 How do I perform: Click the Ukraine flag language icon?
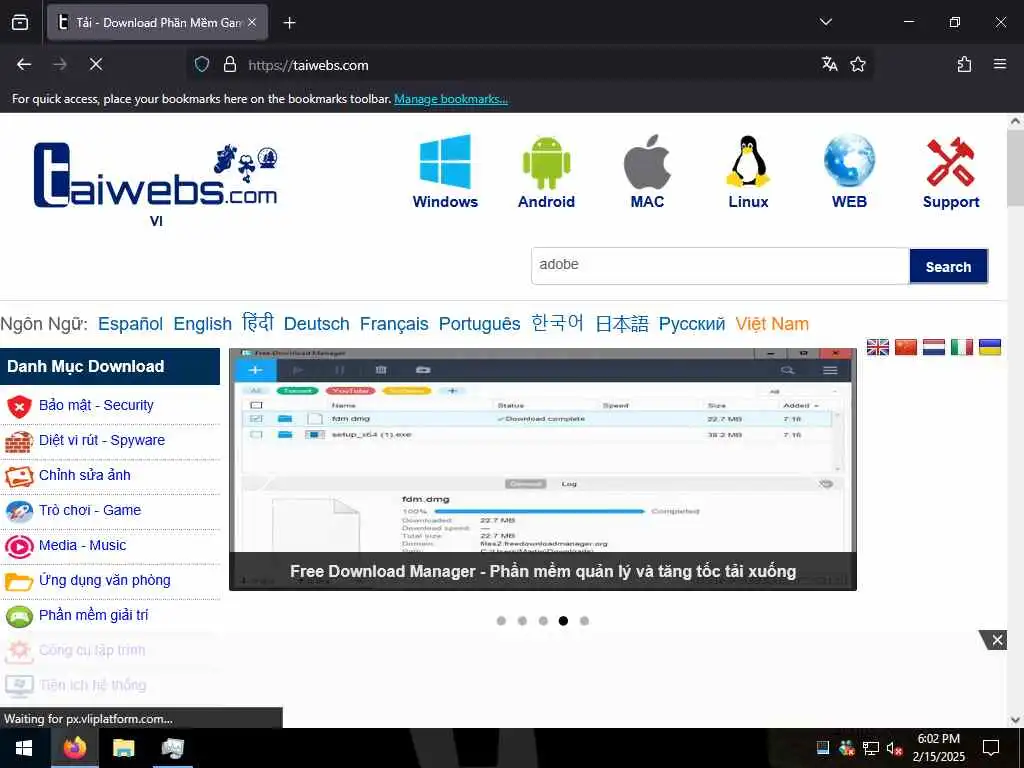[x=990, y=347]
